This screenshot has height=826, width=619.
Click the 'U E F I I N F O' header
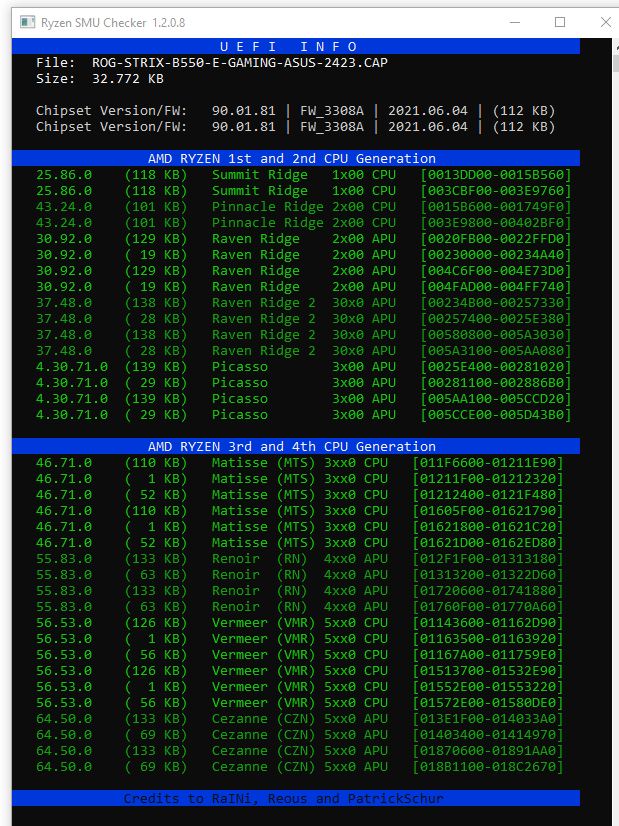(x=289, y=46)
